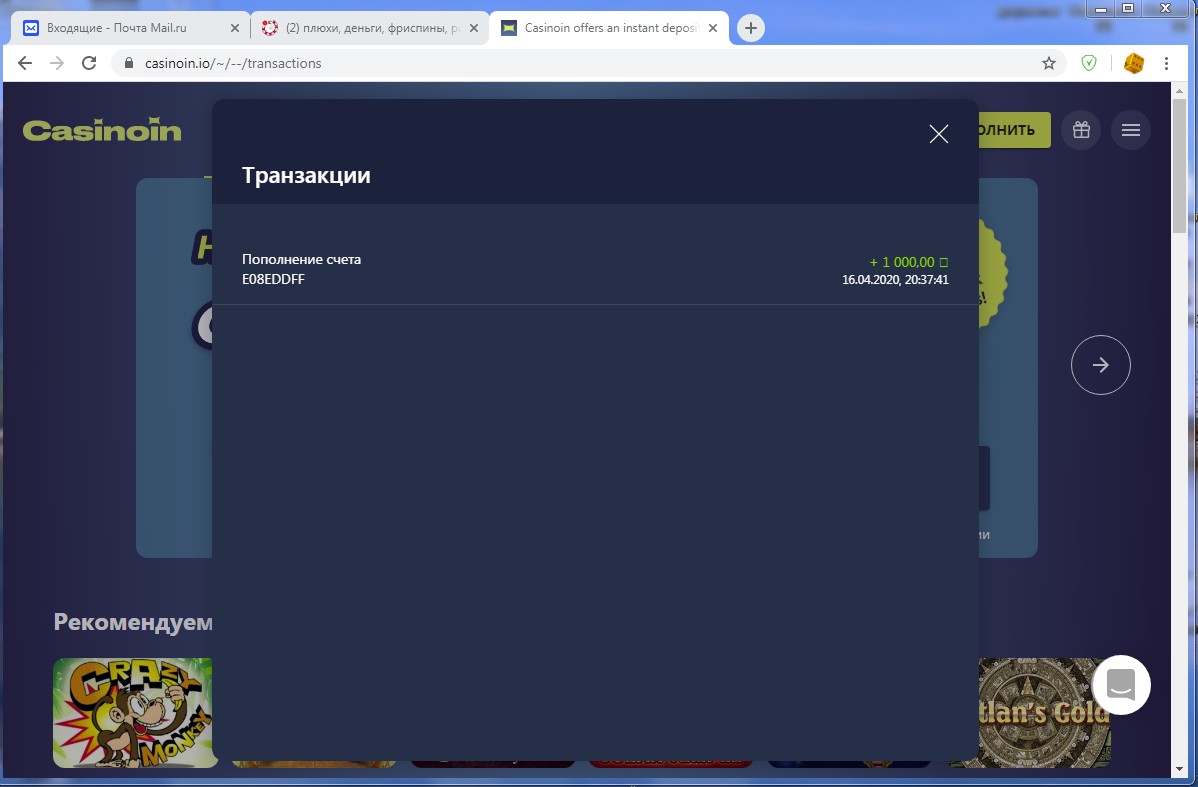Image resolution: width=1198 pixels, height=787 pixels.
Task: Open a new browser tab
Action: coord(750,28)
